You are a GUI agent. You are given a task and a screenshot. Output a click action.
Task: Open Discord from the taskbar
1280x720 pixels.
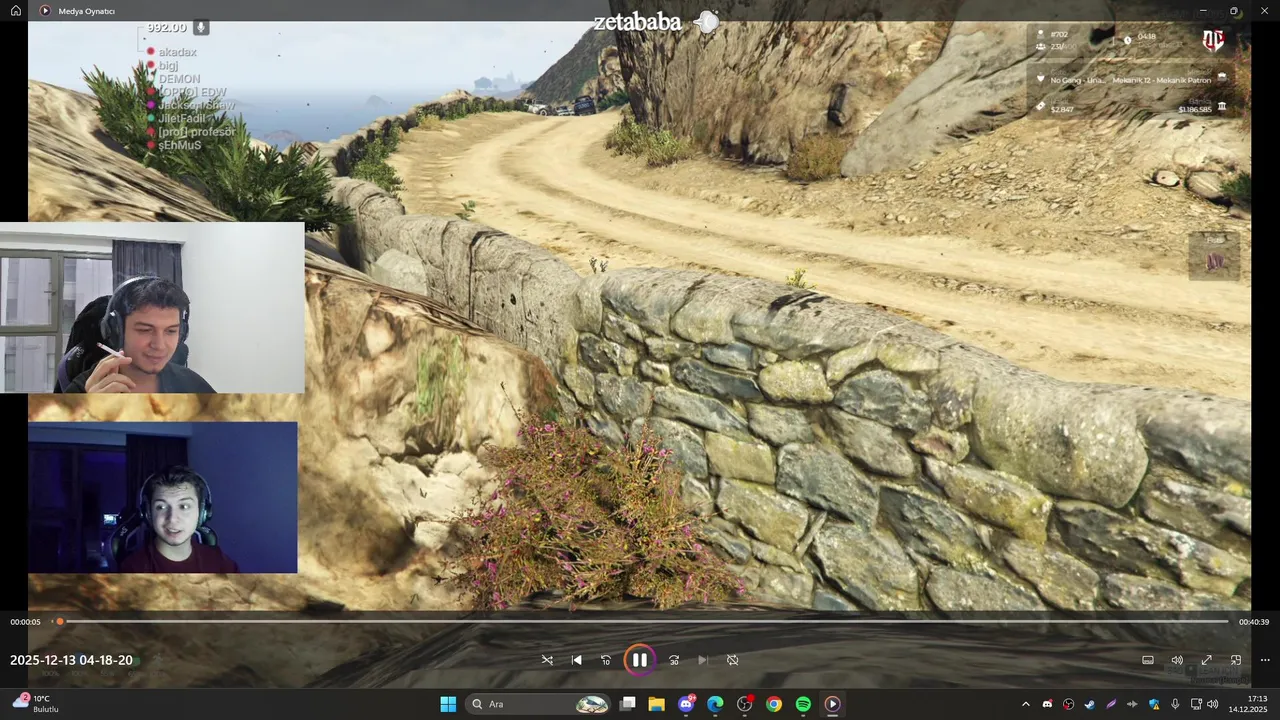[686, 704]
